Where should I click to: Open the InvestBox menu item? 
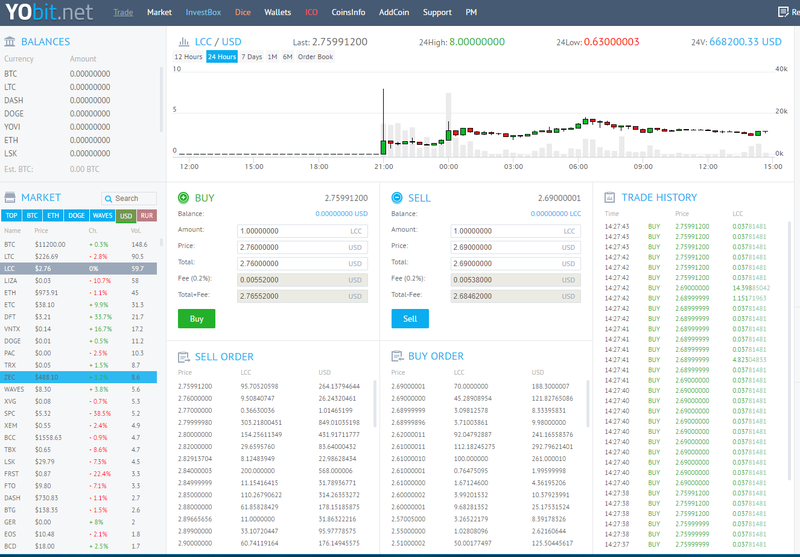tap(203, 12)
